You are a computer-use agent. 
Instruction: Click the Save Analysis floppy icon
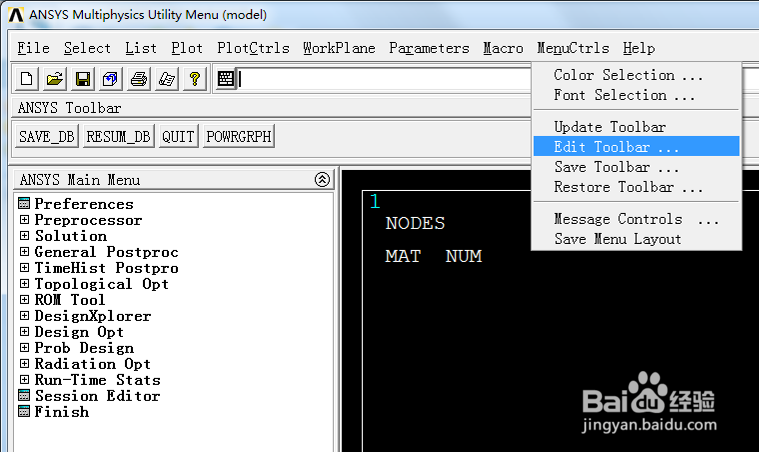pos(83,79)
